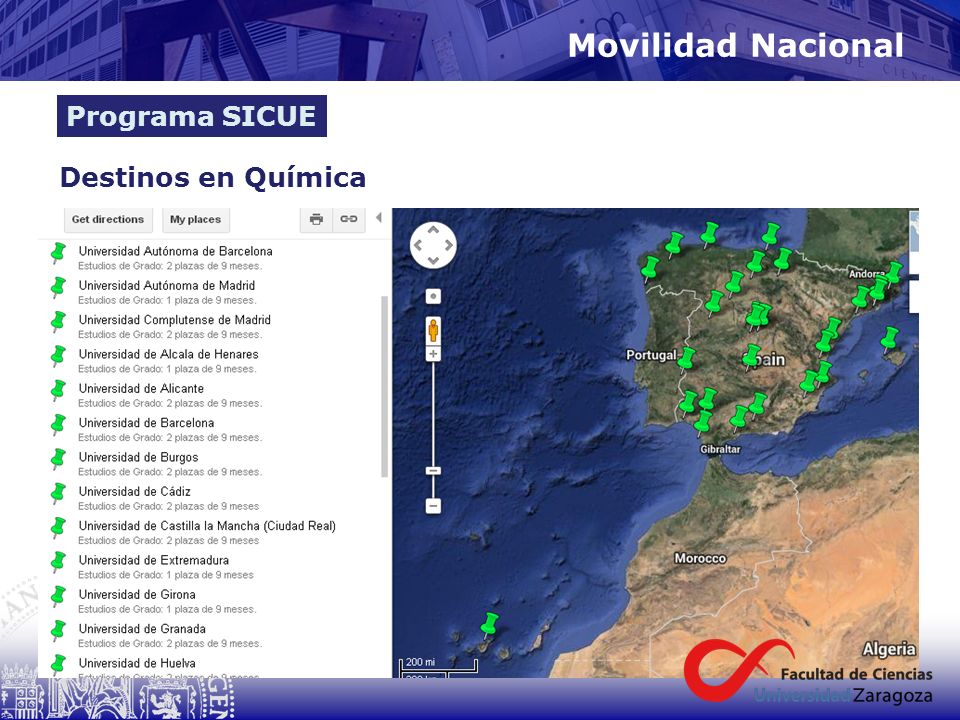This screenshot has height=720, width=960.
Task: Open Universidad de Alicante entry
Action: (x=141, y=388)
